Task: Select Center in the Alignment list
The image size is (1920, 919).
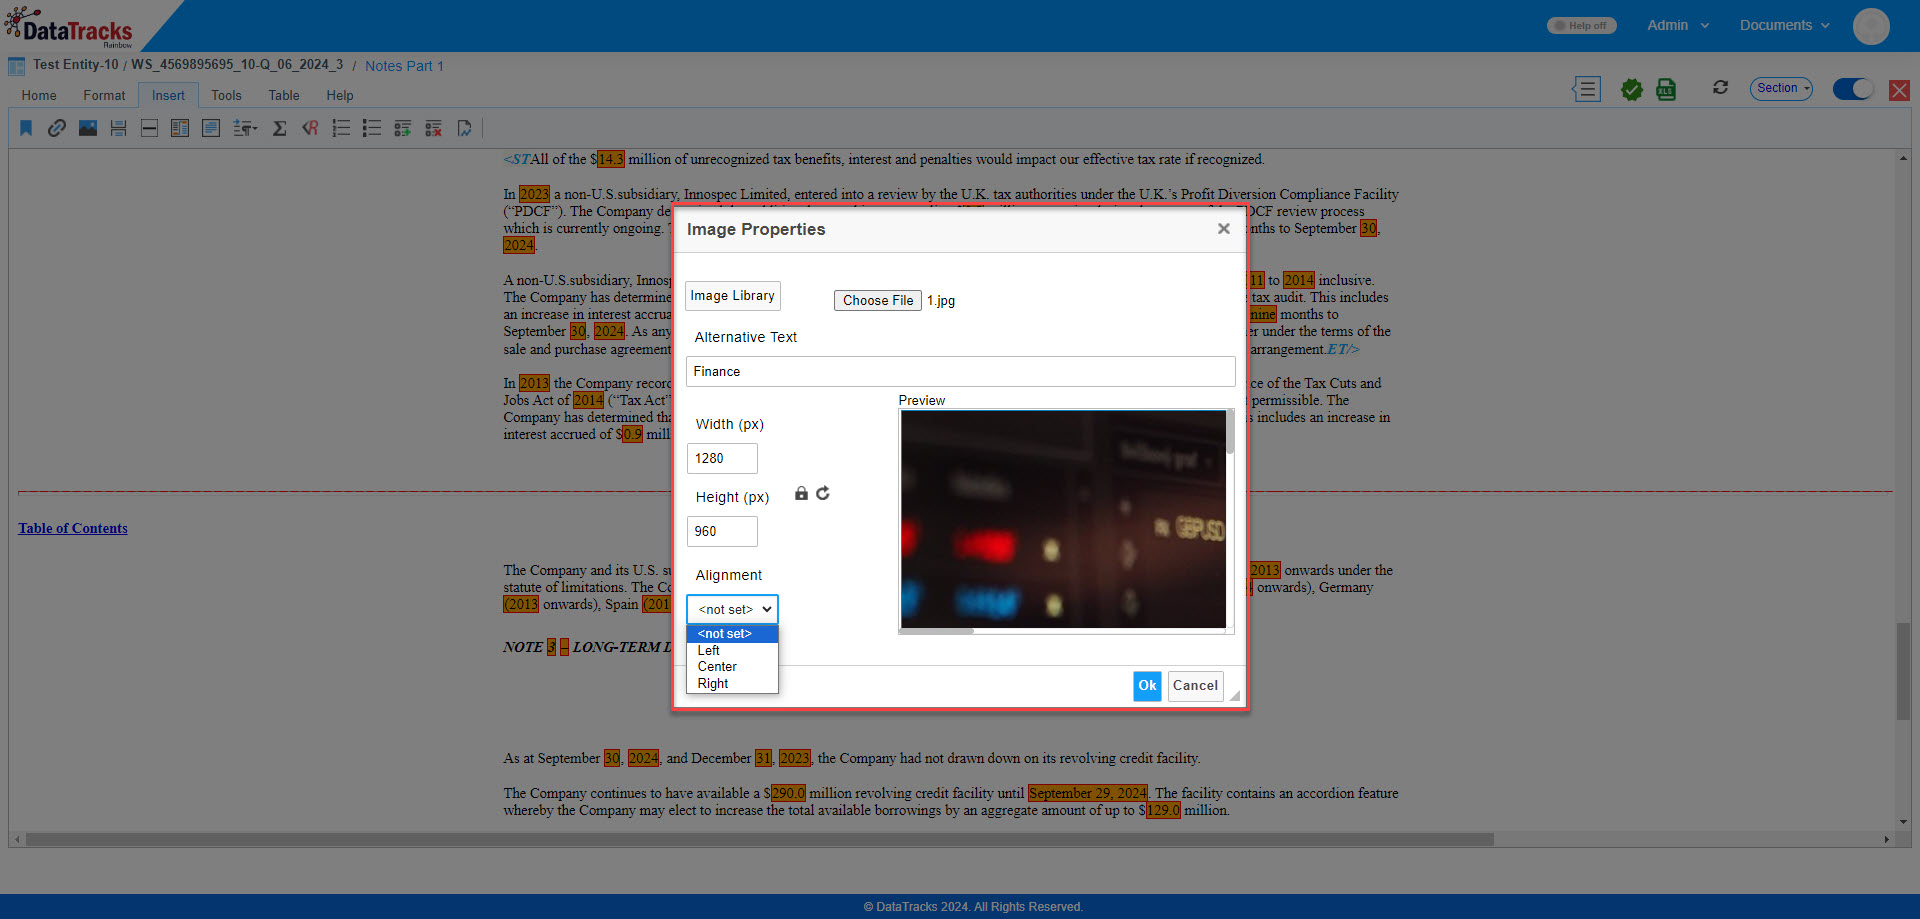Action: (732, 667)
